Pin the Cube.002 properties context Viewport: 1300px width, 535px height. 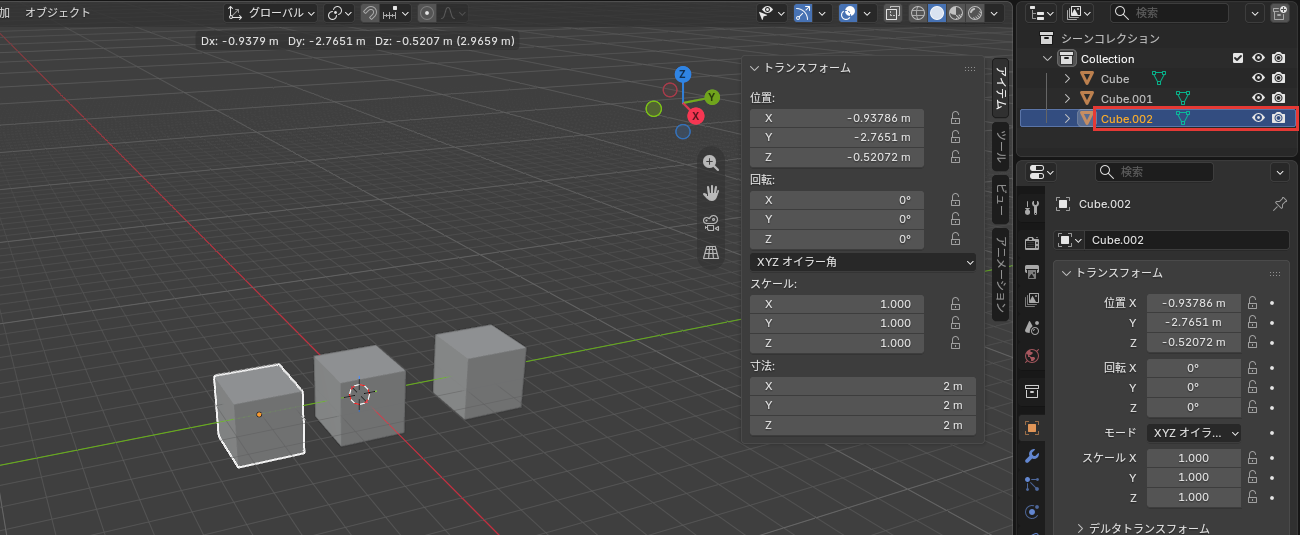click(1279, 204)
